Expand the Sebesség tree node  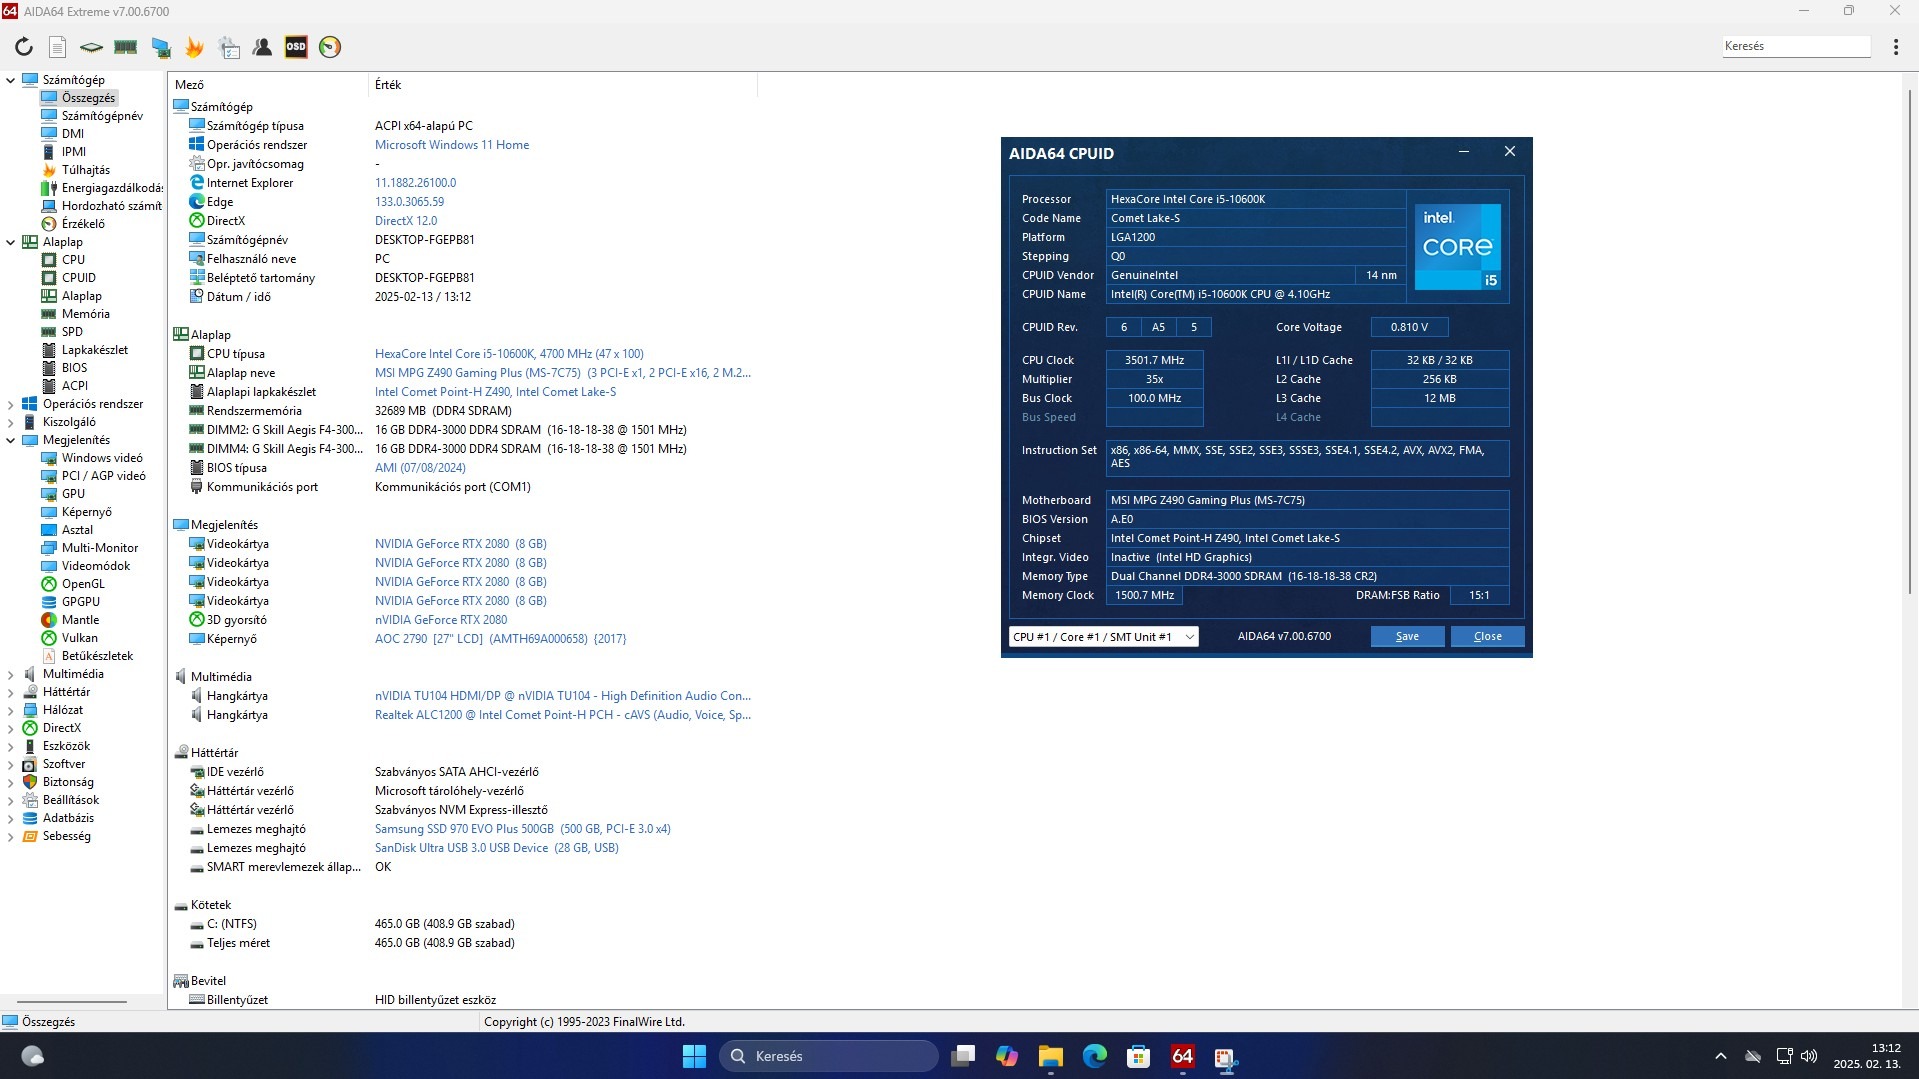pyautogui.click(x=11, y=836)
